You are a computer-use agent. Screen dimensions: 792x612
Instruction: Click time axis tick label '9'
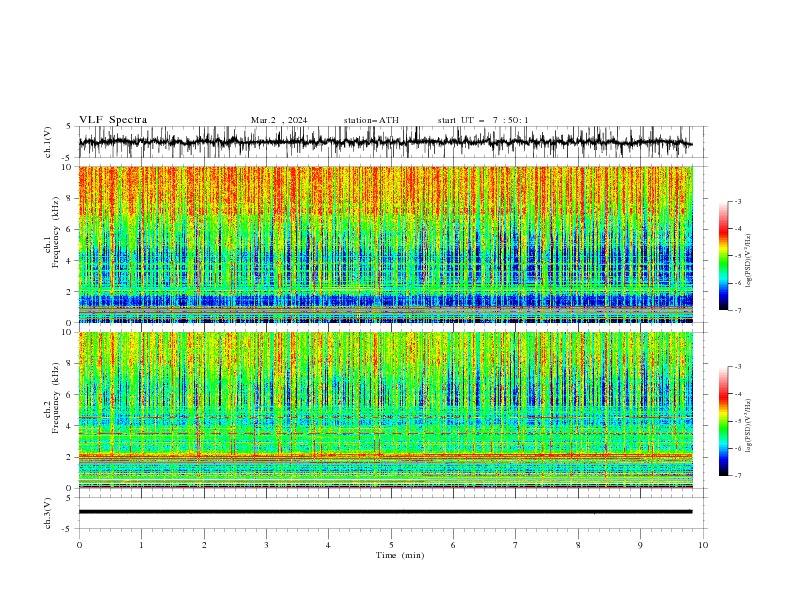pyautogui.click(x=640, y=545)
